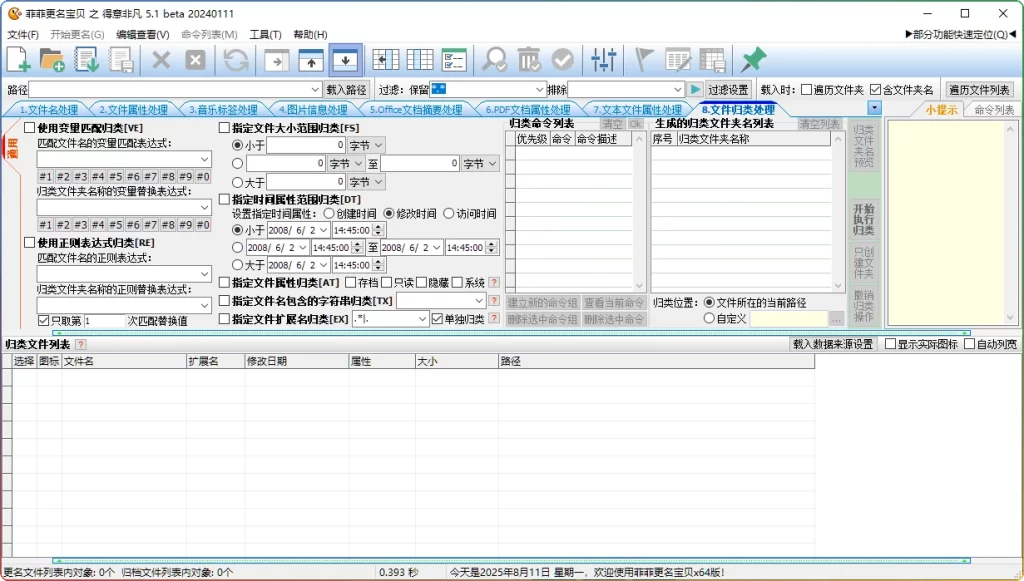The image size is (1024, 581).
Task: Click the grey boxed X clear icon
Action: (x=195, y=60)
